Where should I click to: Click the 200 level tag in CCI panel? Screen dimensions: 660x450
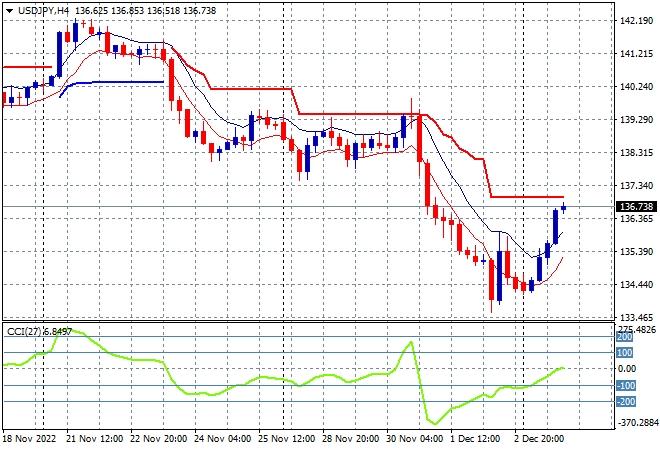coord(624,337)
